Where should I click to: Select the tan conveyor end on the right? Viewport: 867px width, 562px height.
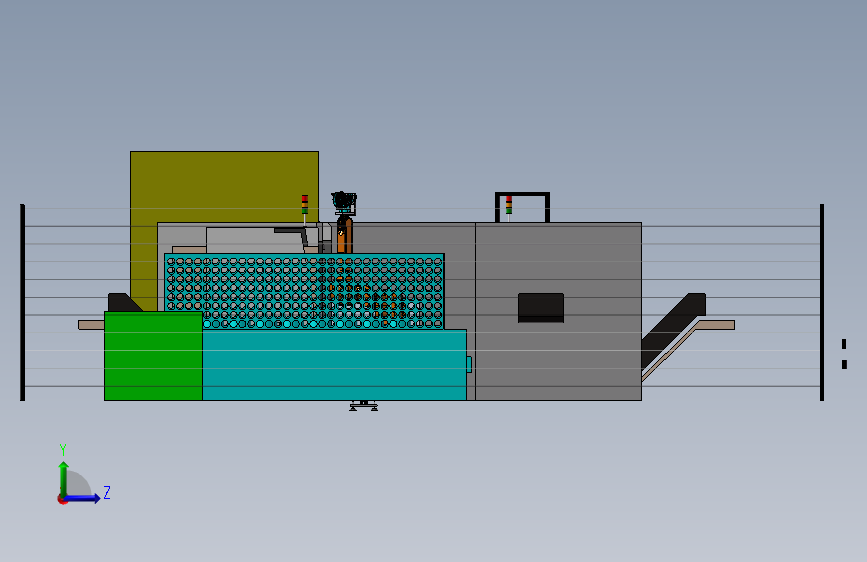point(717,325)
